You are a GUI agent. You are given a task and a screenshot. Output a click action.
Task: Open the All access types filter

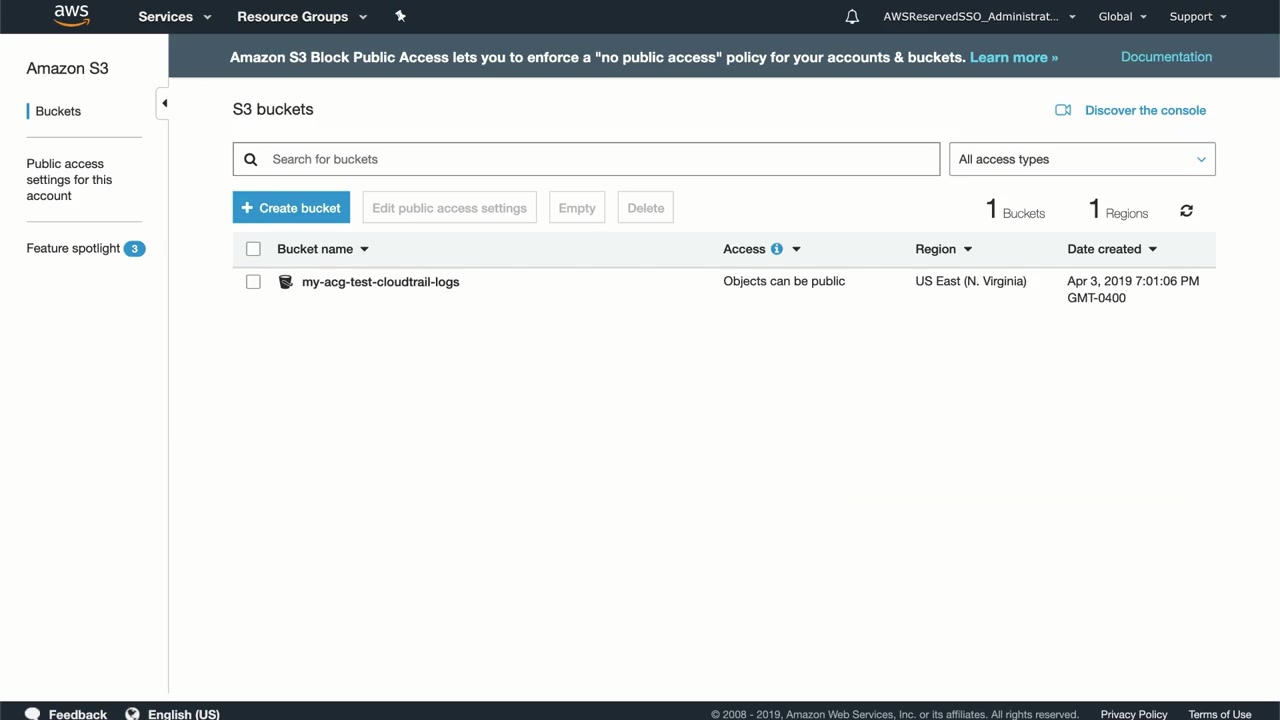pos(1082,159)
